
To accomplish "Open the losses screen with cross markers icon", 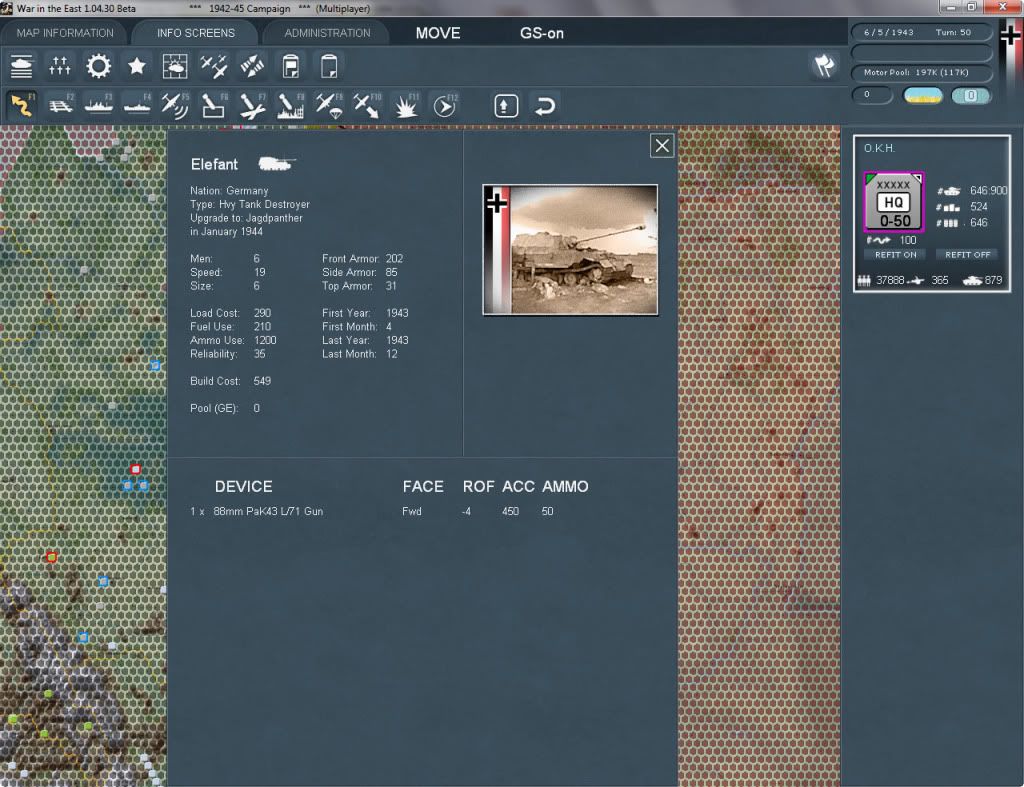I will [x=60, y=66].
